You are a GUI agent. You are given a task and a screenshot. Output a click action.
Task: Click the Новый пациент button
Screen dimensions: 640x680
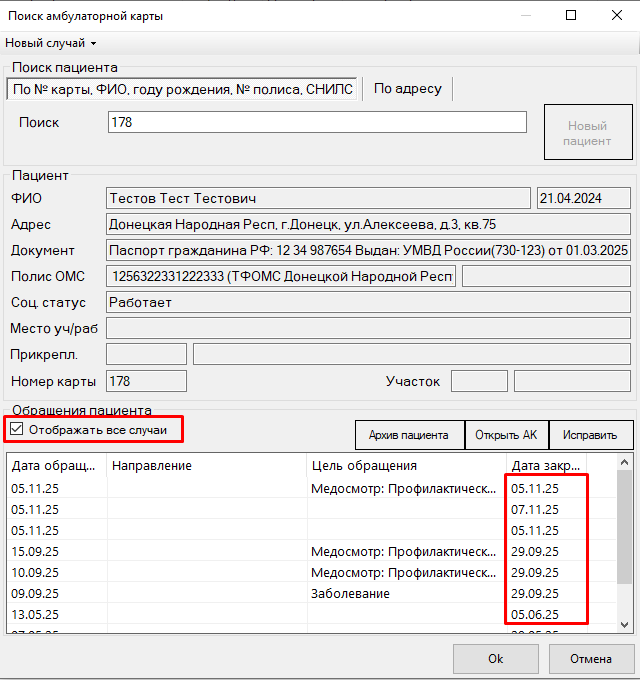coord(588,132)
